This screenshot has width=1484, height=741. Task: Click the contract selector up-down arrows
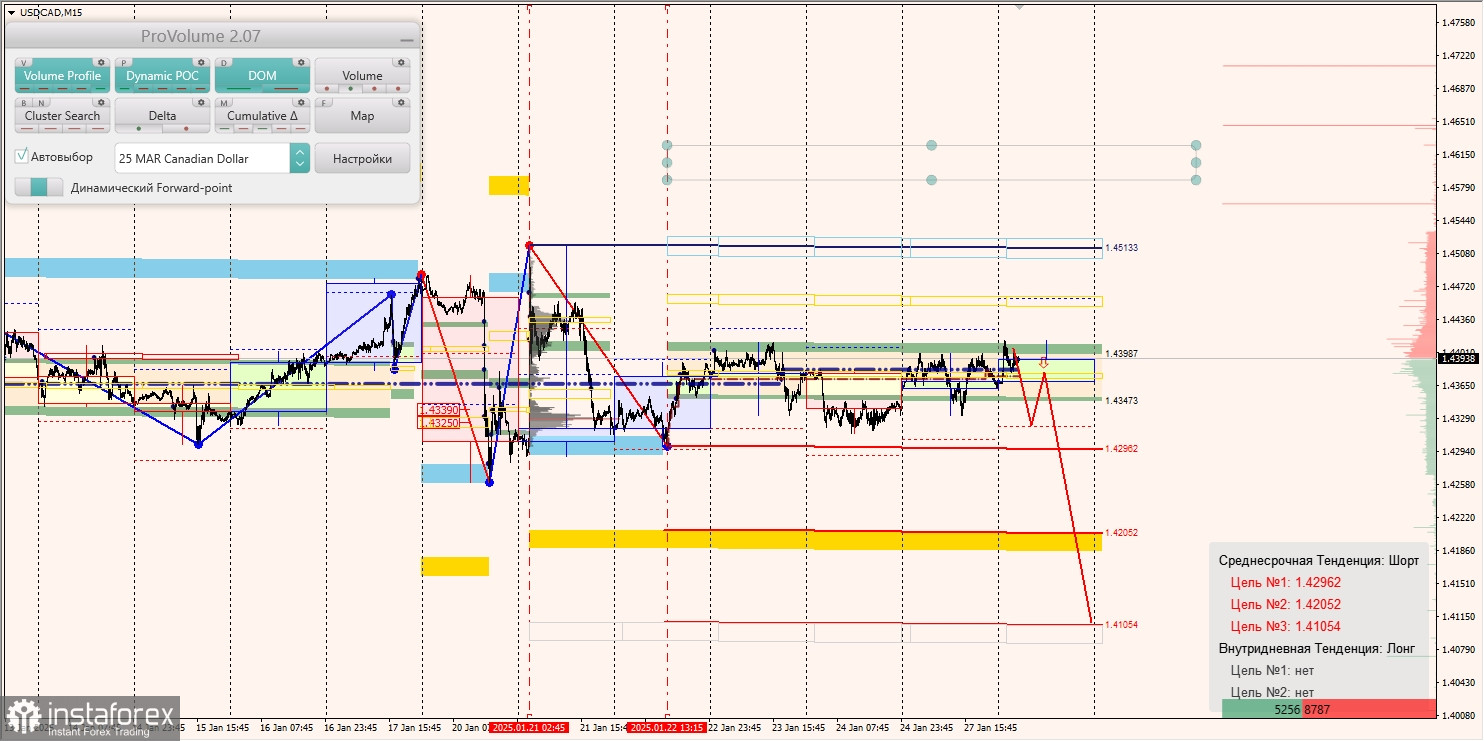pos(299,158)
